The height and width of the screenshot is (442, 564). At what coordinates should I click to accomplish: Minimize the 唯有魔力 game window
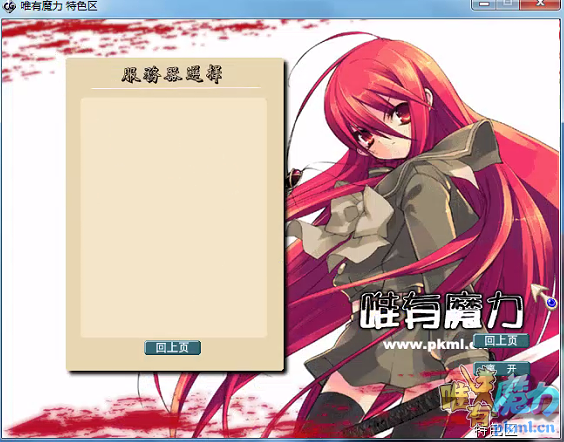484,4
